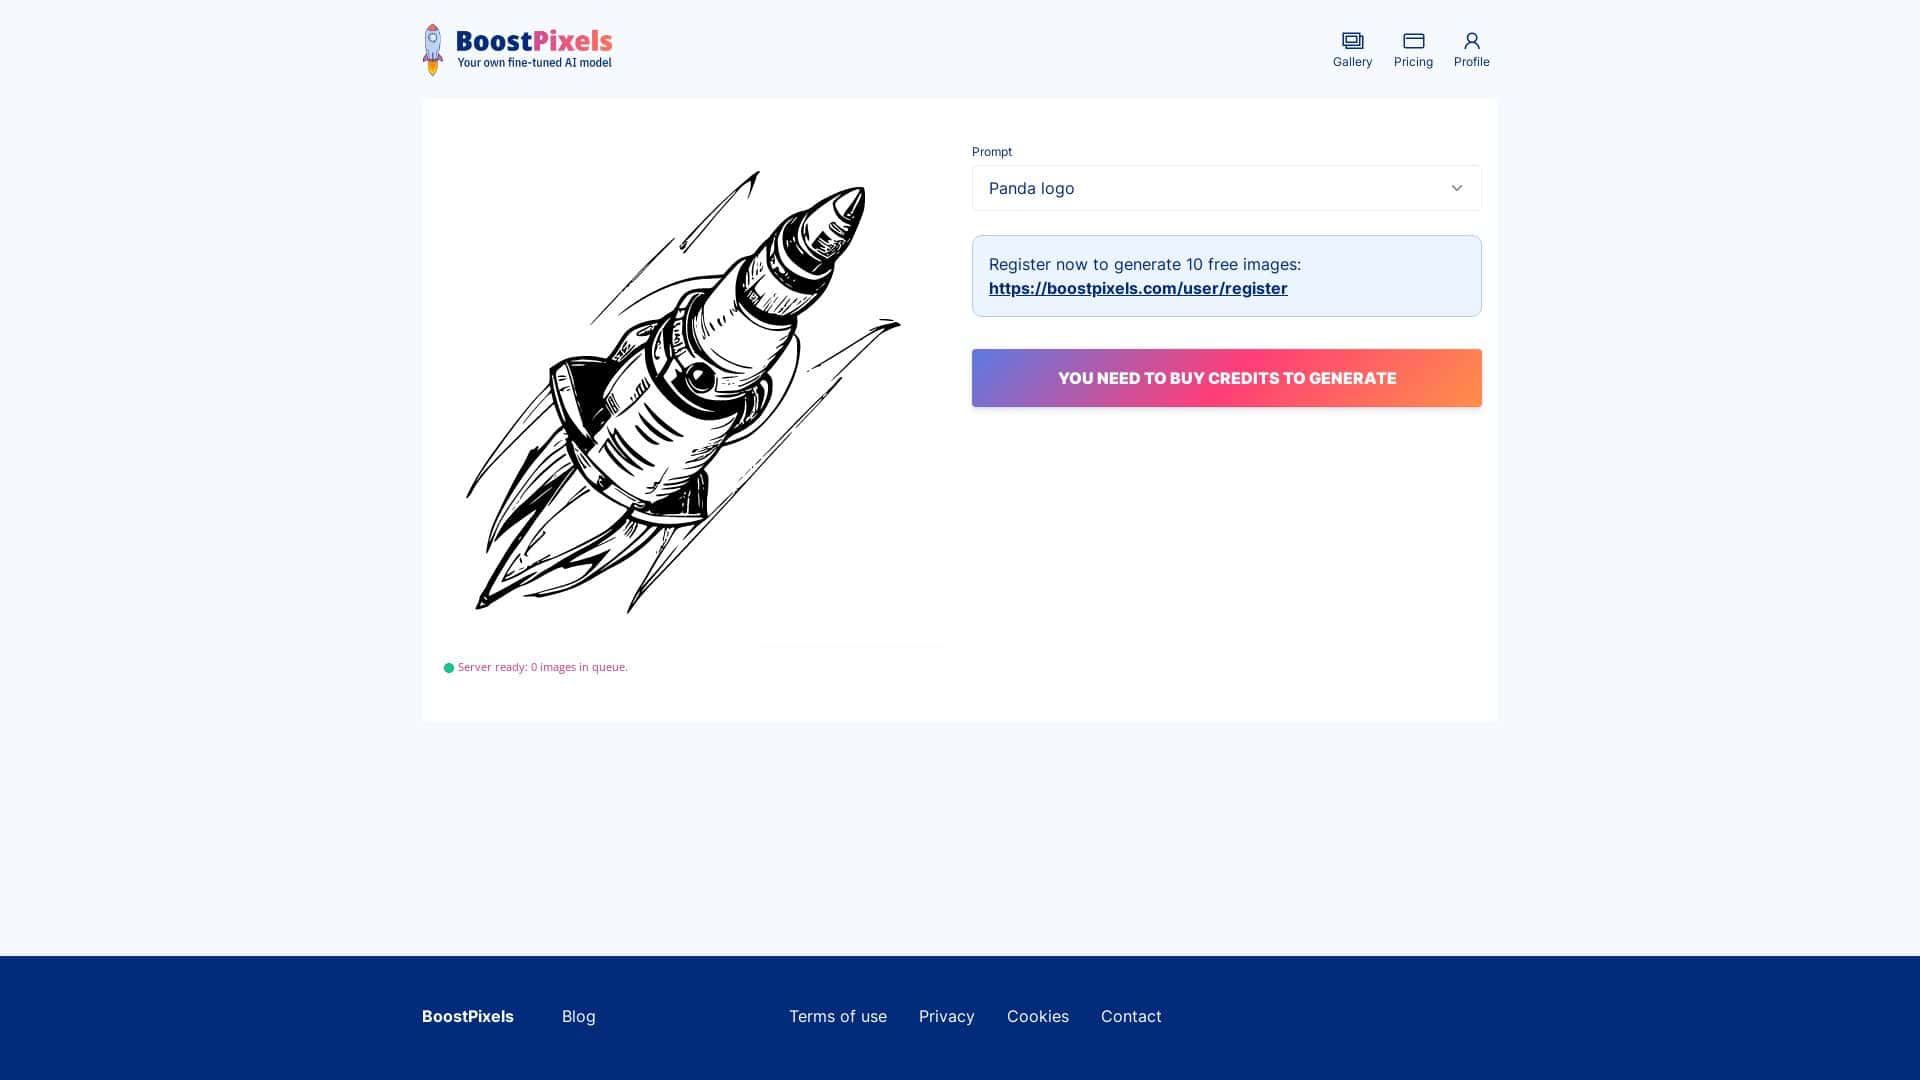Viewport: 1920px width, 1080px height.
Task: Open the Privacy policy link
Action: click(x=946, y=1016)
